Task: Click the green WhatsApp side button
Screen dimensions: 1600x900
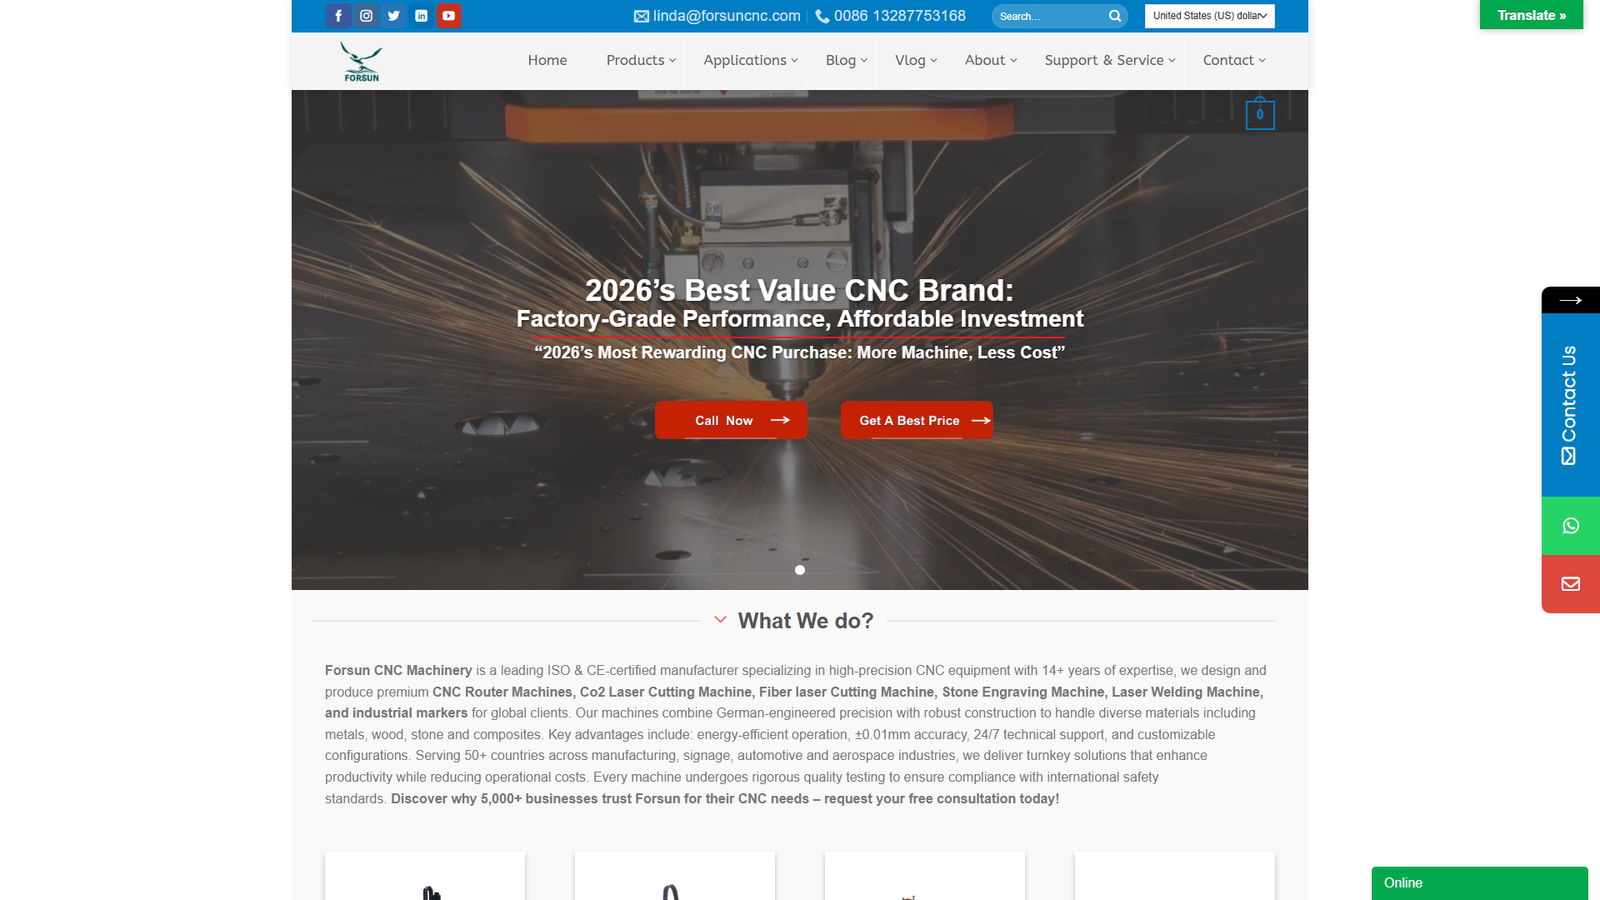Action: (x=1571, y=526)
